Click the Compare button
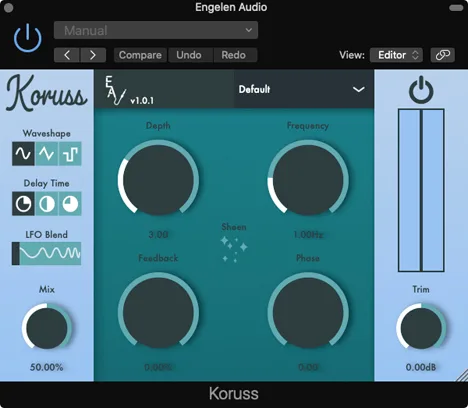Image resolution: width=468 pixels, height=408 pixels. (x=140, y=55)
